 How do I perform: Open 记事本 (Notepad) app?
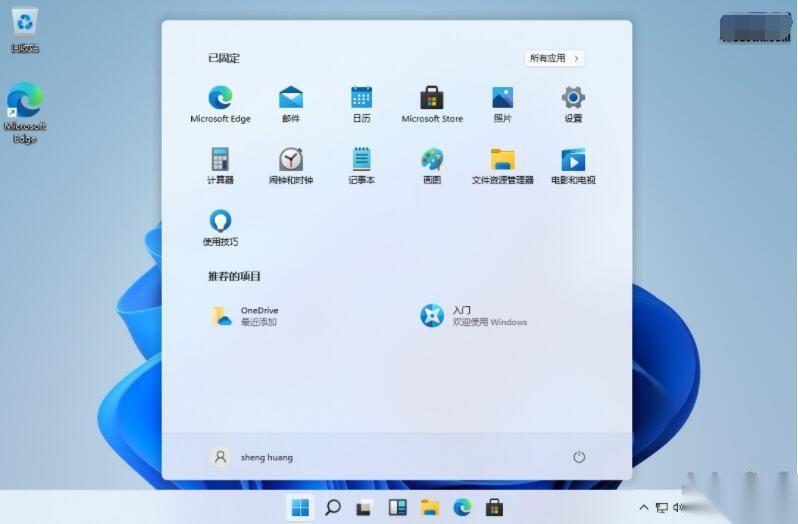(361, 160)
